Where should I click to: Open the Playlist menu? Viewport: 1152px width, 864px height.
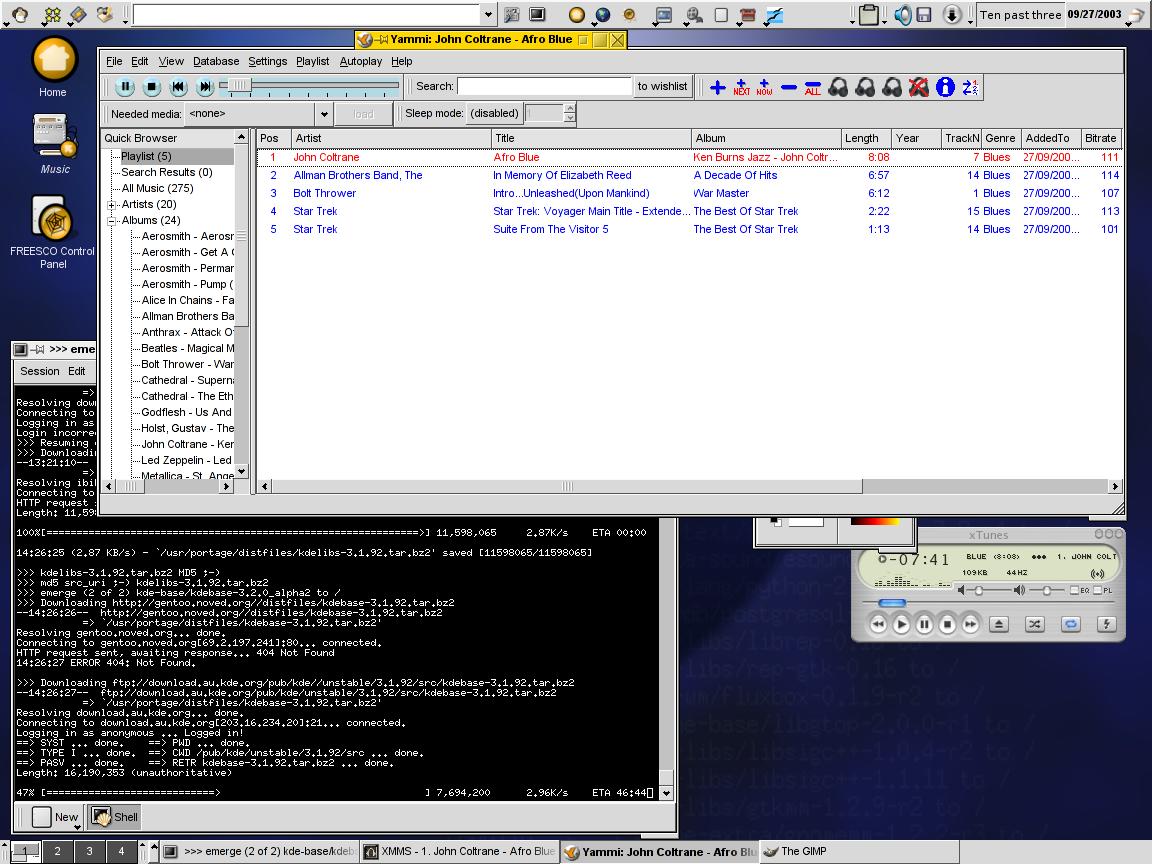coord(312,62)
